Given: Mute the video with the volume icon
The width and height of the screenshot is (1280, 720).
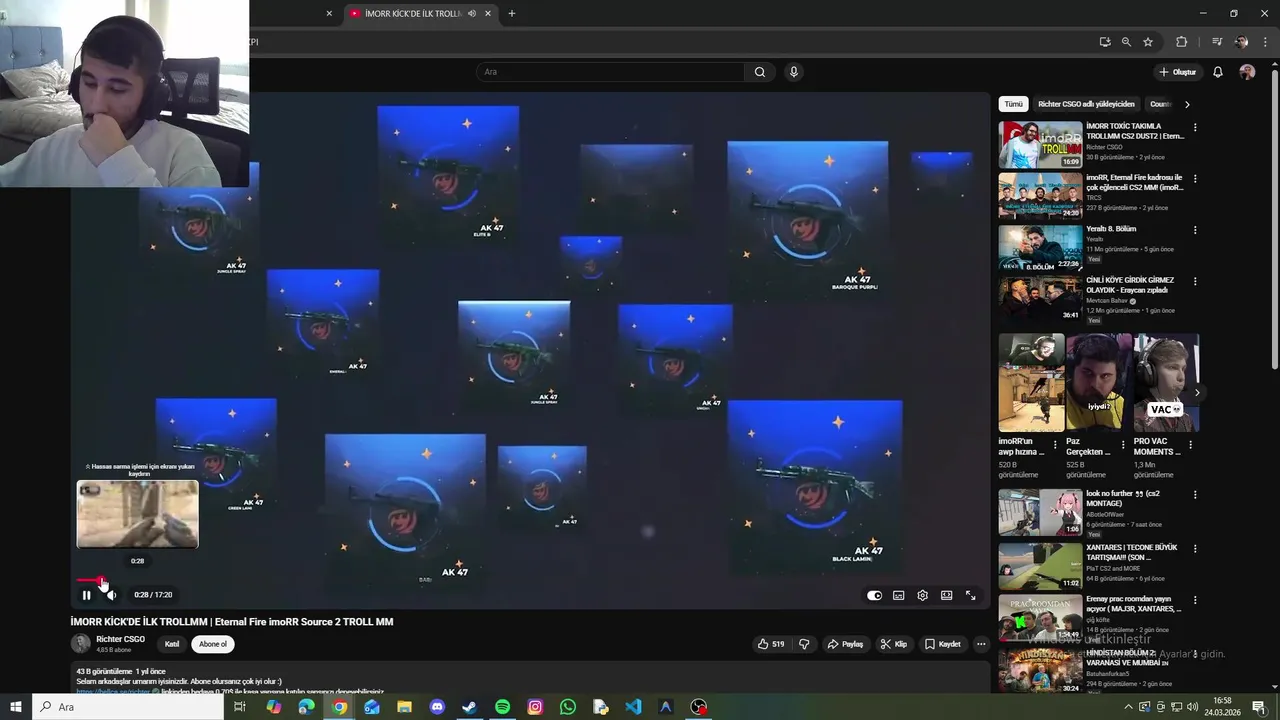Looking at the screenshot, I should coord(111,595).
